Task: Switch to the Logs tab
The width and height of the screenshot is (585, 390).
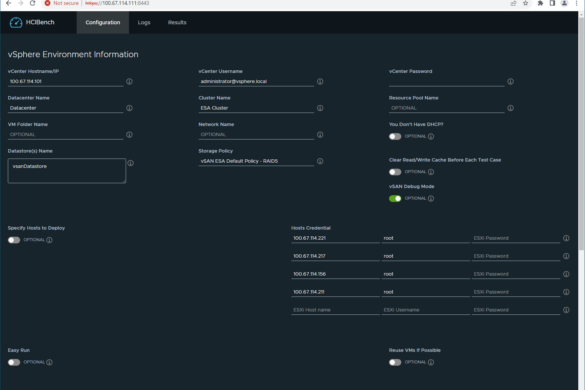Action: click(144, 22)
